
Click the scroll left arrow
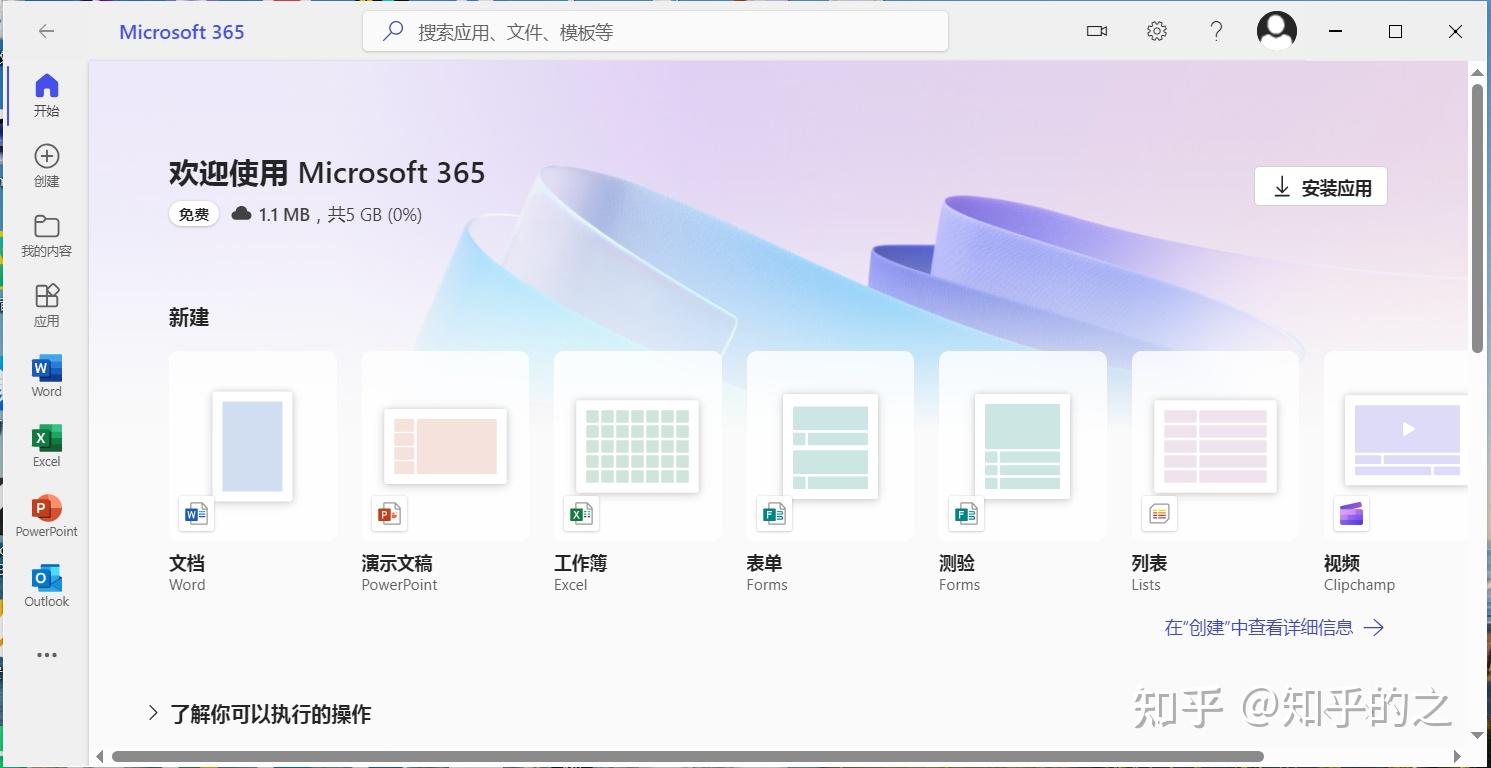coord(99,757)
